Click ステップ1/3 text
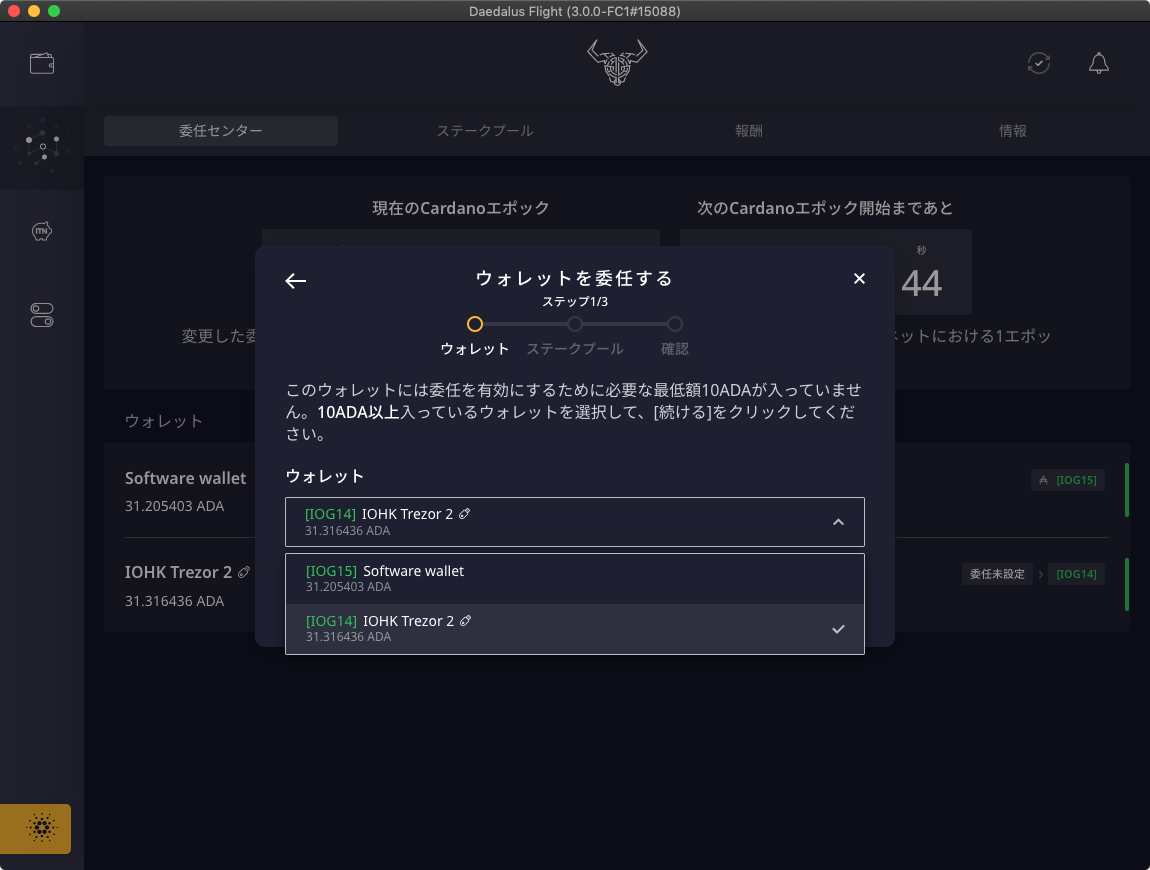 (575, 301)
